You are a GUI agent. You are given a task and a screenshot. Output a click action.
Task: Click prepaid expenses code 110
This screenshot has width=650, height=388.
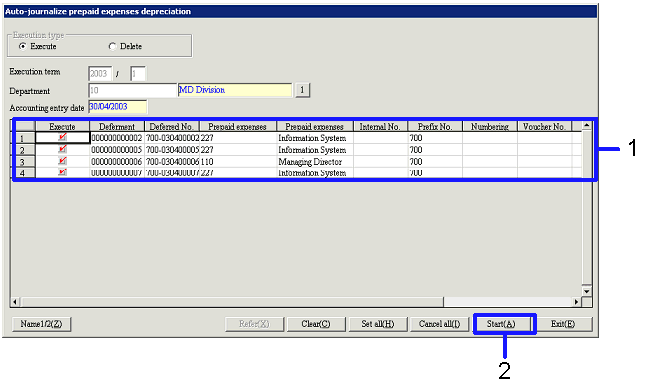click(x=238, y=162)
